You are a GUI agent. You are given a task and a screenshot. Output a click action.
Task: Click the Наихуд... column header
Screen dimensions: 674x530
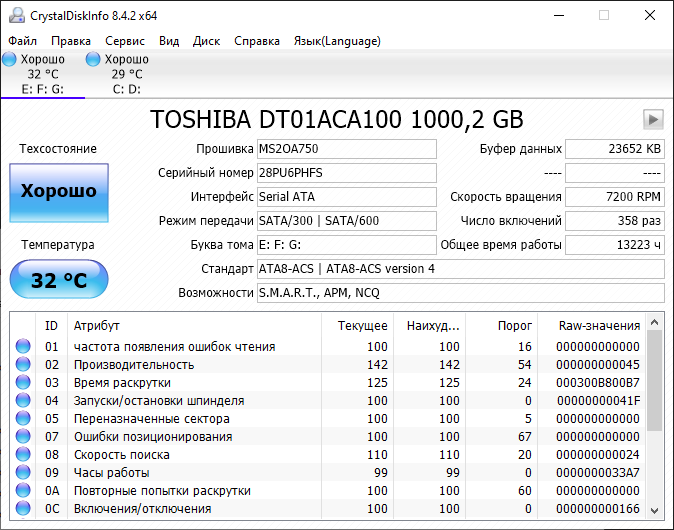coord(429,326)
